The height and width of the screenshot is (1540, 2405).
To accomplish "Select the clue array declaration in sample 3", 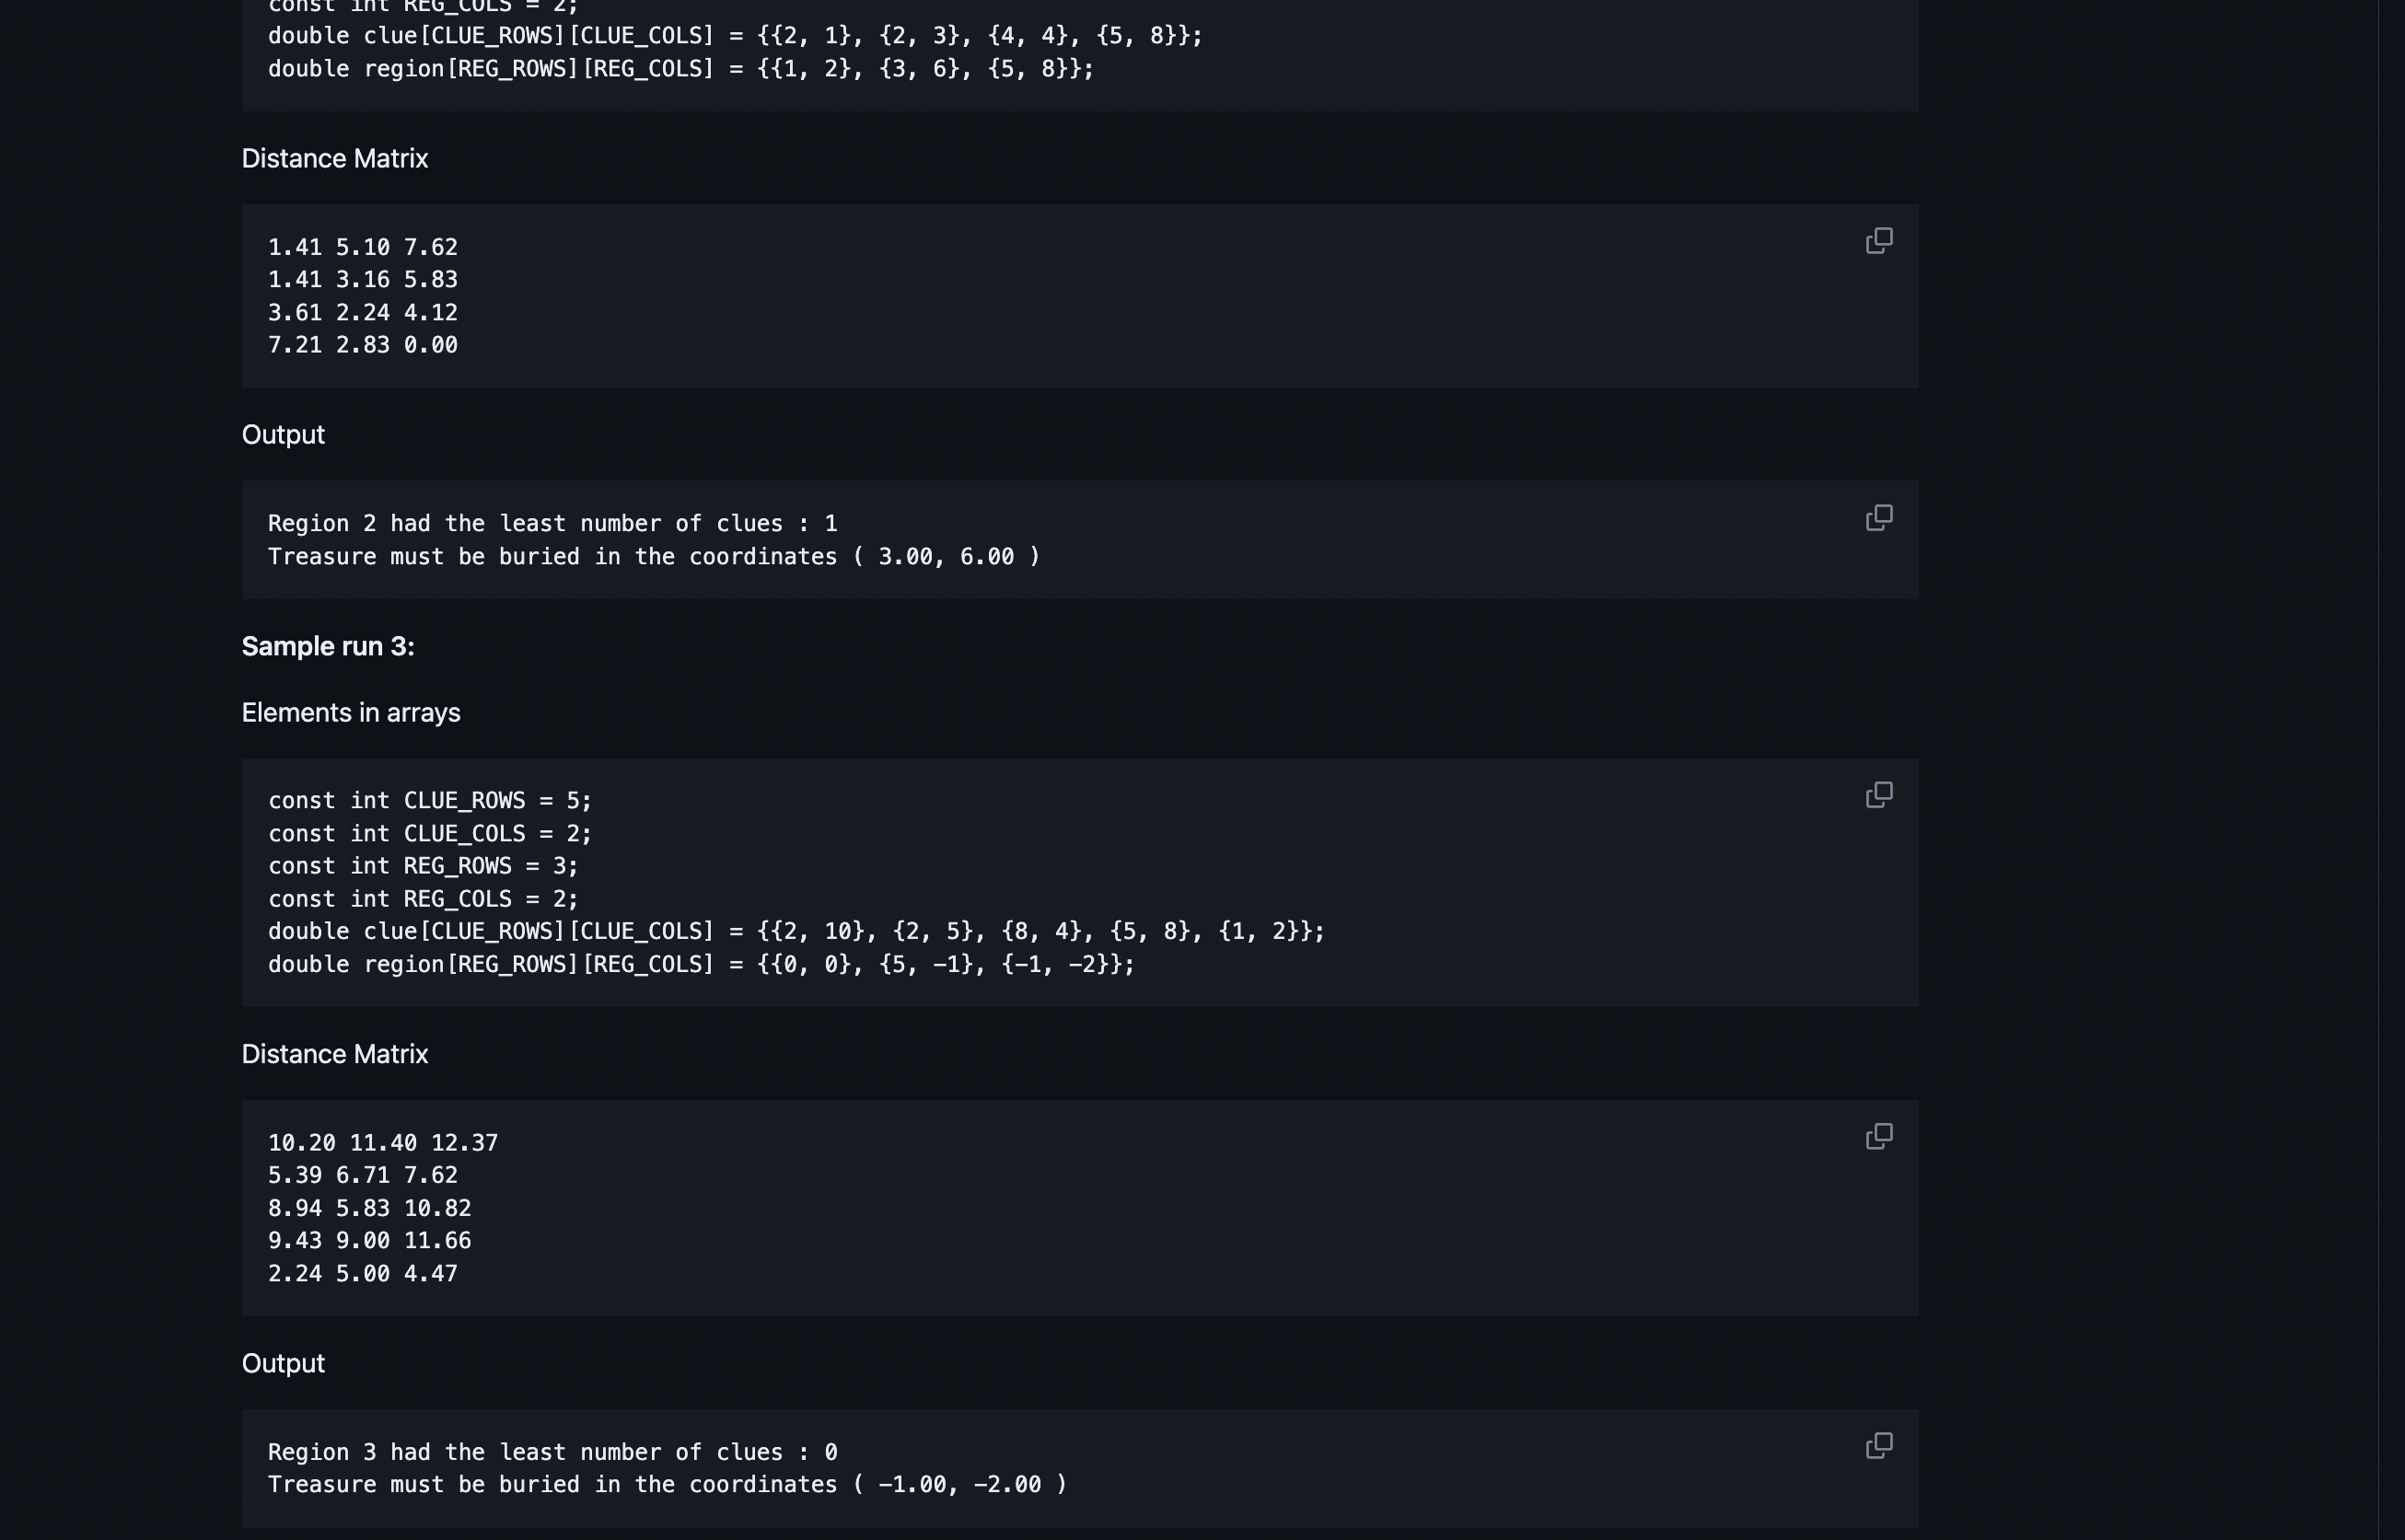I will pos(795,930).
